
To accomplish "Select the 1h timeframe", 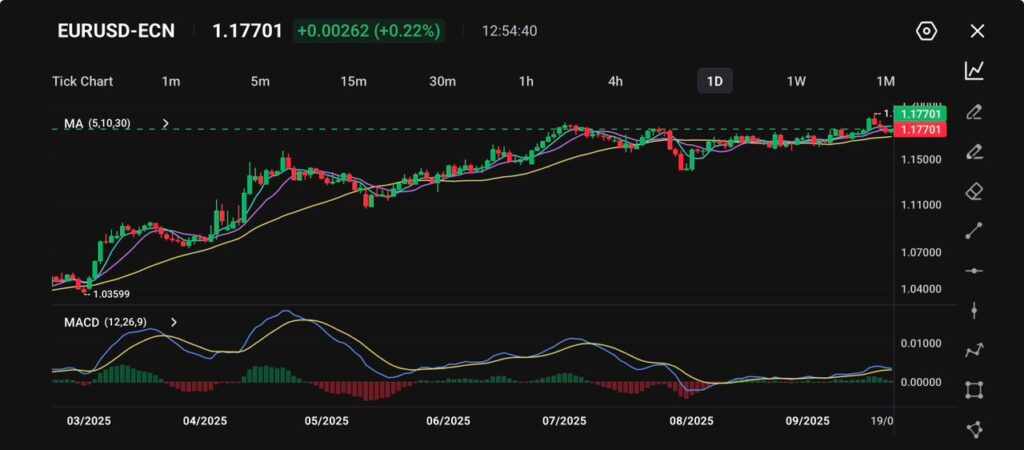I will point(526,81).
